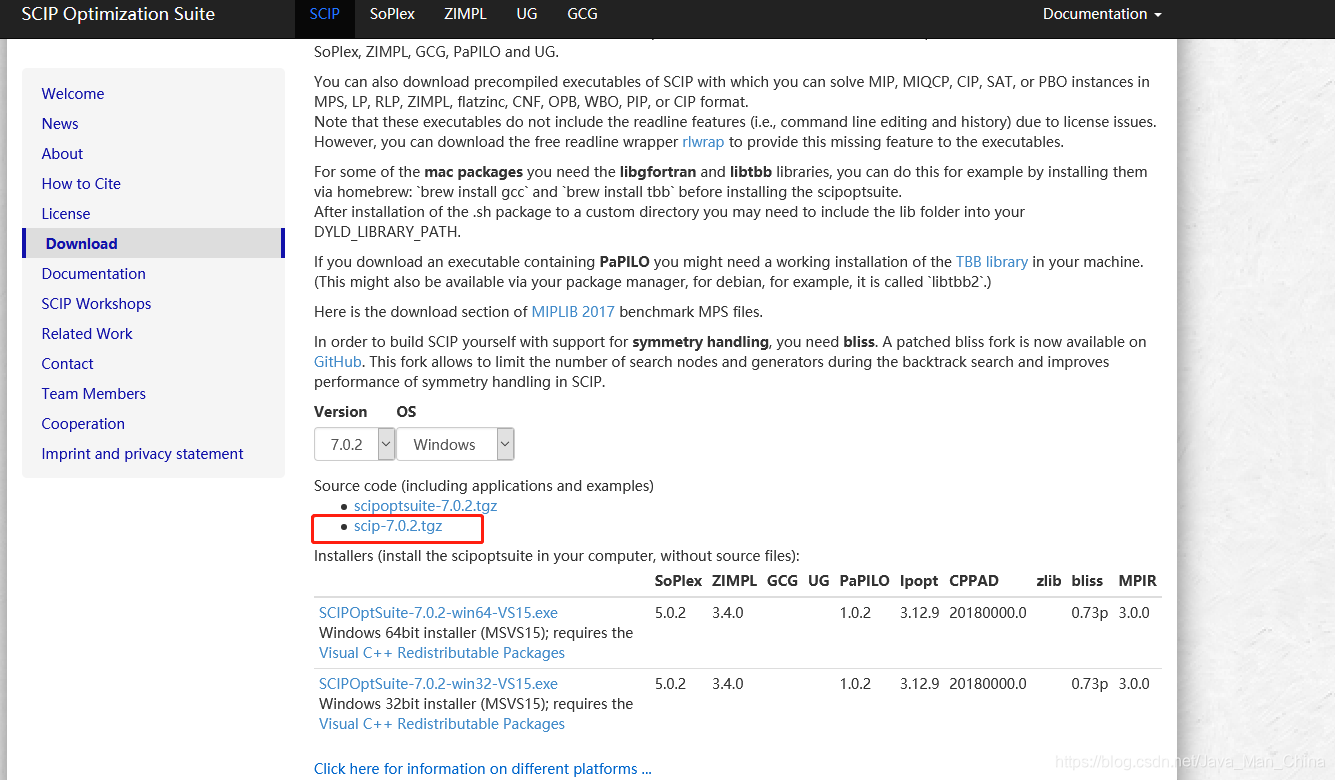Open the OS Windows dropdown

tap(456, 444)
